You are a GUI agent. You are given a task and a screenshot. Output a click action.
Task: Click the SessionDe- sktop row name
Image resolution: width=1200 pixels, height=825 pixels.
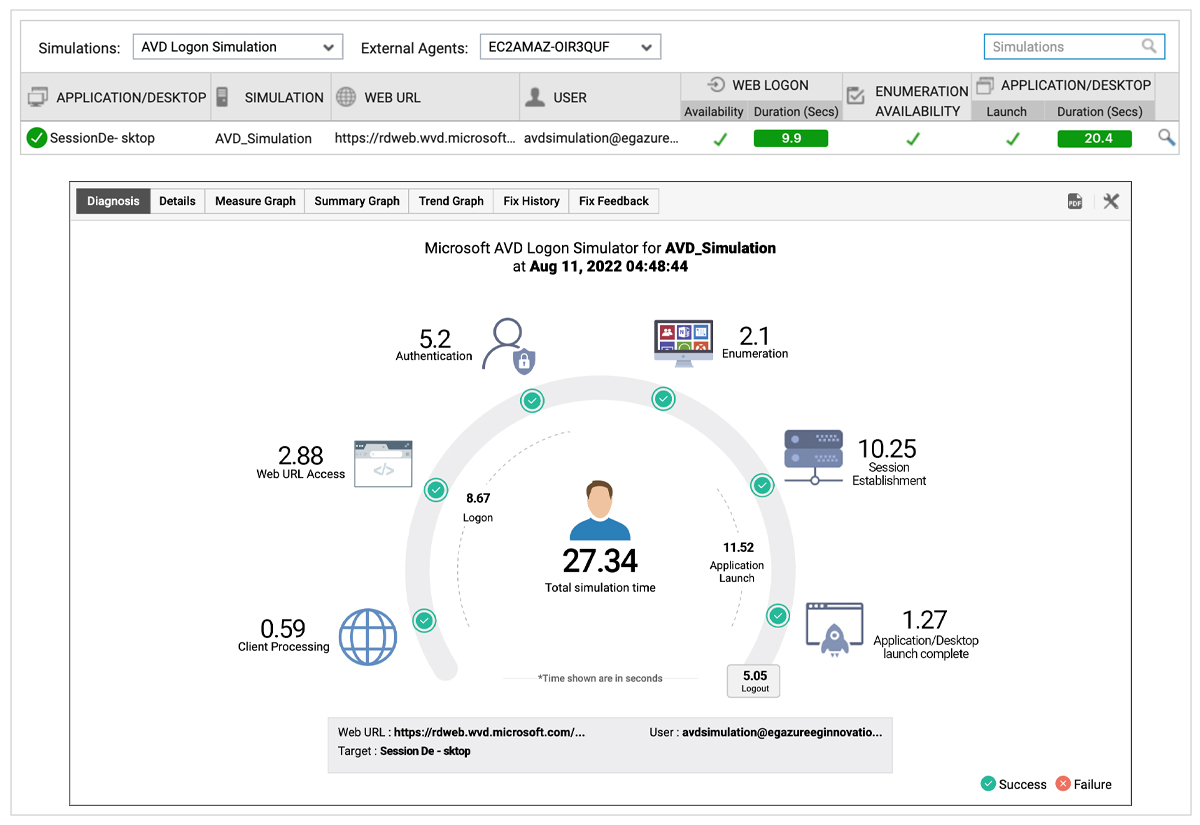[102, 138]
